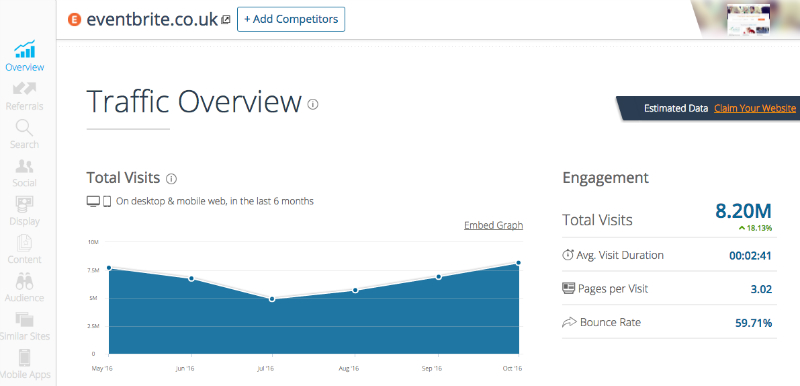The image size is (800, 386).
Task: Open the Similar Sites icon
Action: (x=24, y=320)
